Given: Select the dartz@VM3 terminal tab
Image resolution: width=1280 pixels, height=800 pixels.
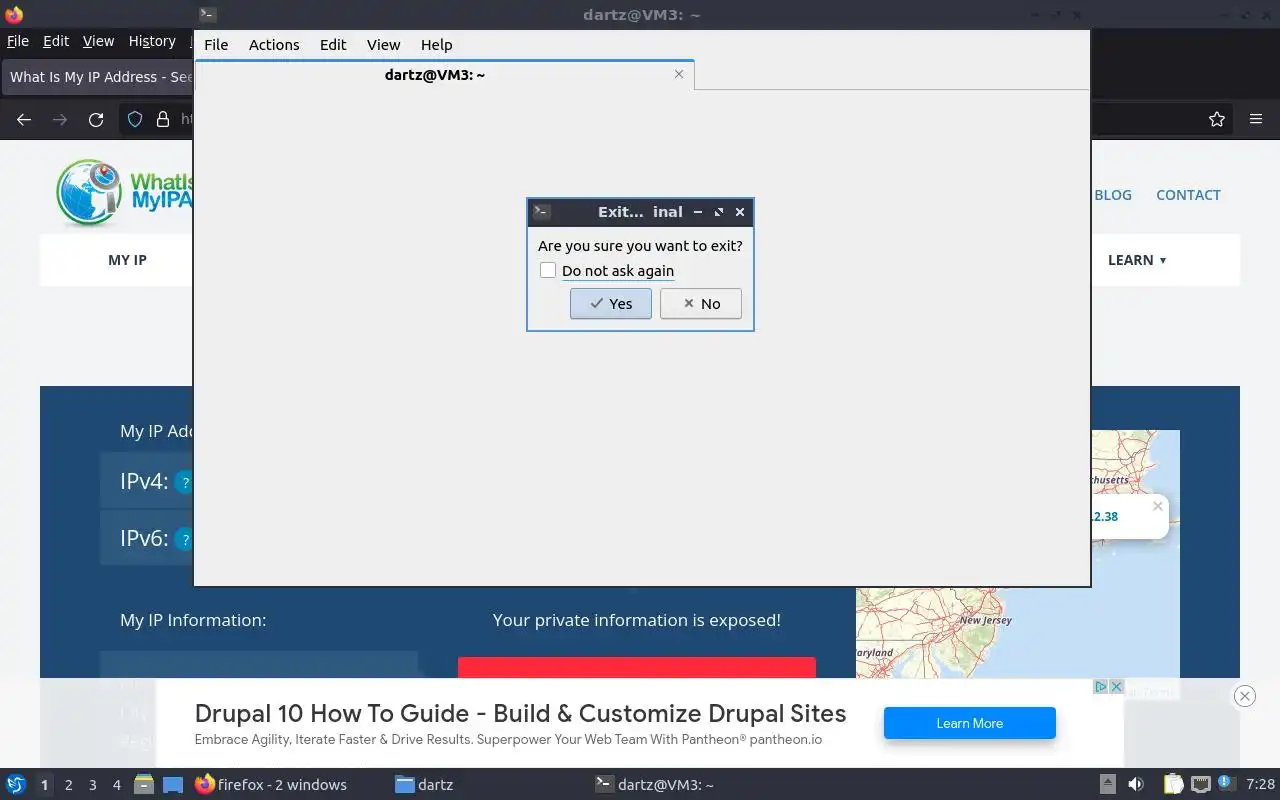Looking at the screenshot, I should (x=444, y=74).
